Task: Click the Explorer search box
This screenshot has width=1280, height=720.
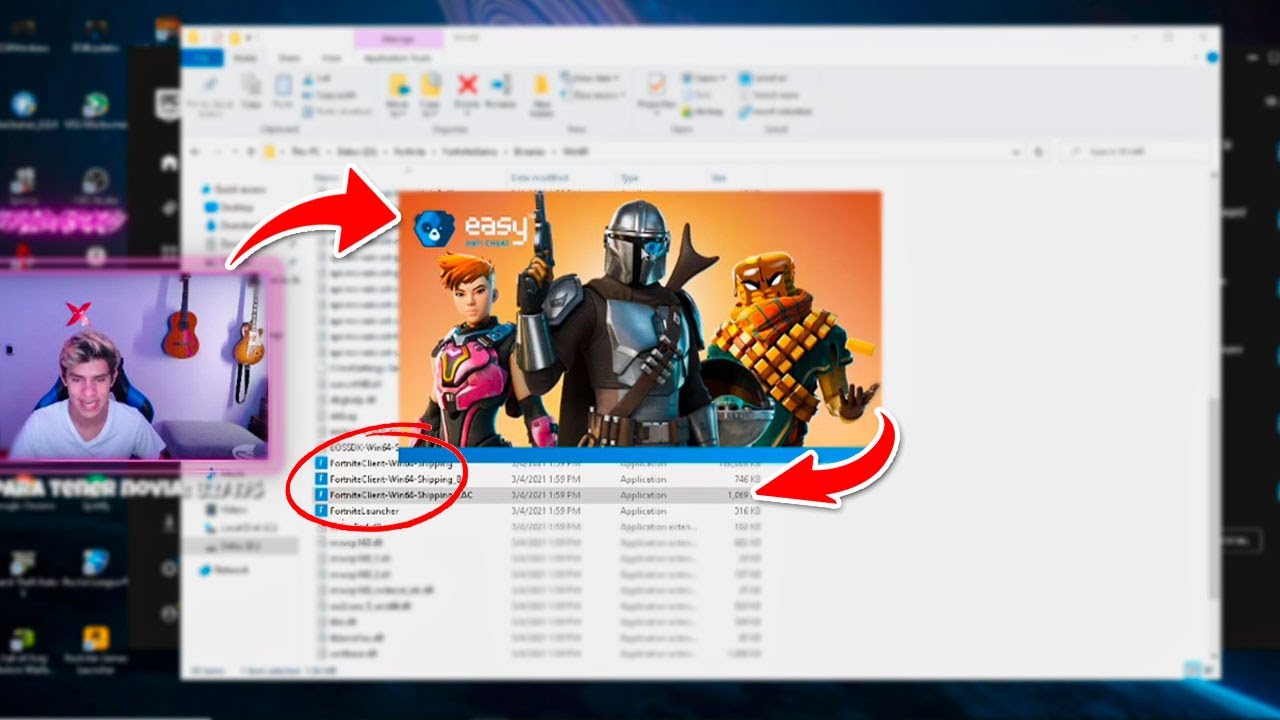Action: [x=1135, y=152]
